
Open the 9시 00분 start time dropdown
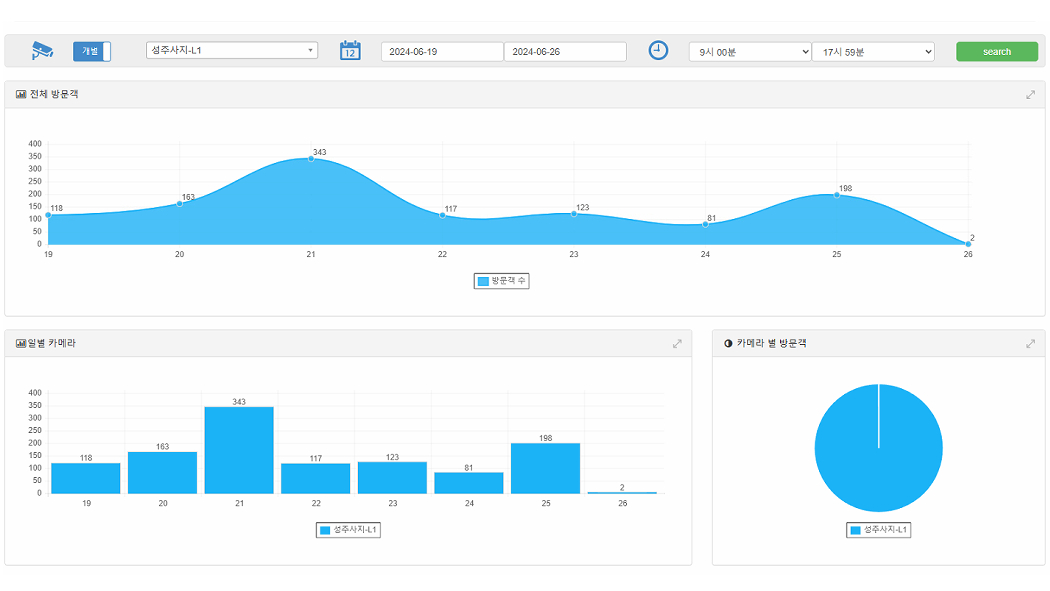750,52
